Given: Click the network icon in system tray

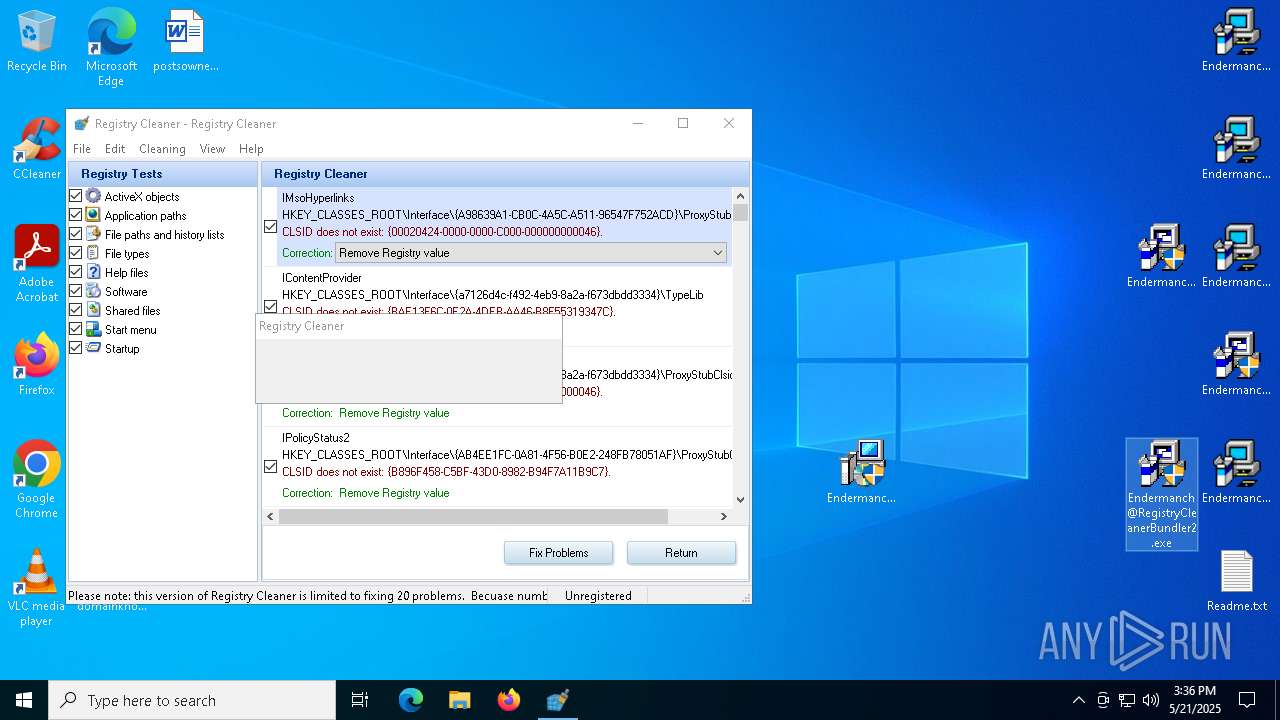Looking at the screenshot, I should [1127, 700].
